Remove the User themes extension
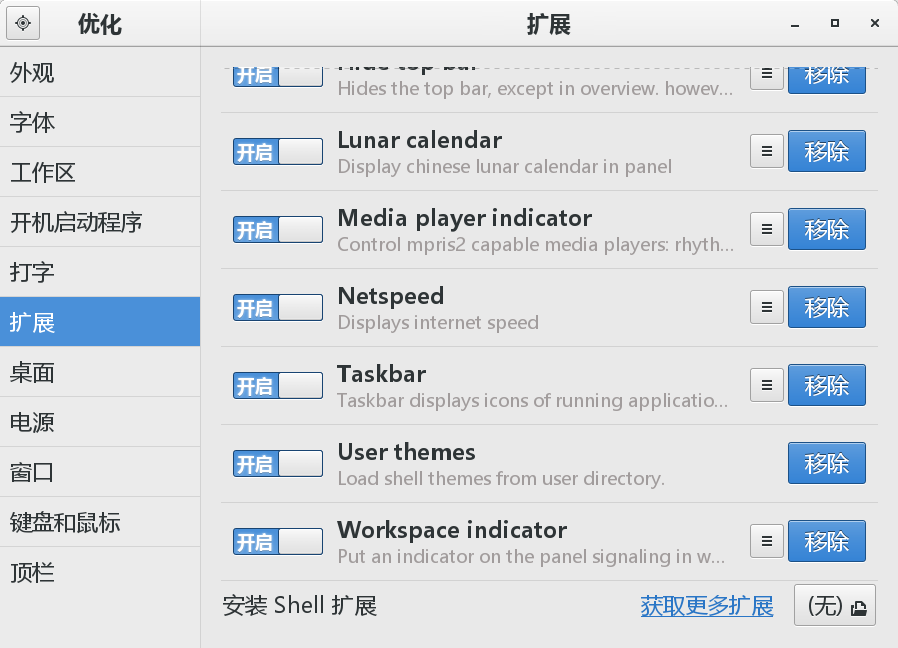The width and height of the screenshot is (898, 648). click(826, 463)
